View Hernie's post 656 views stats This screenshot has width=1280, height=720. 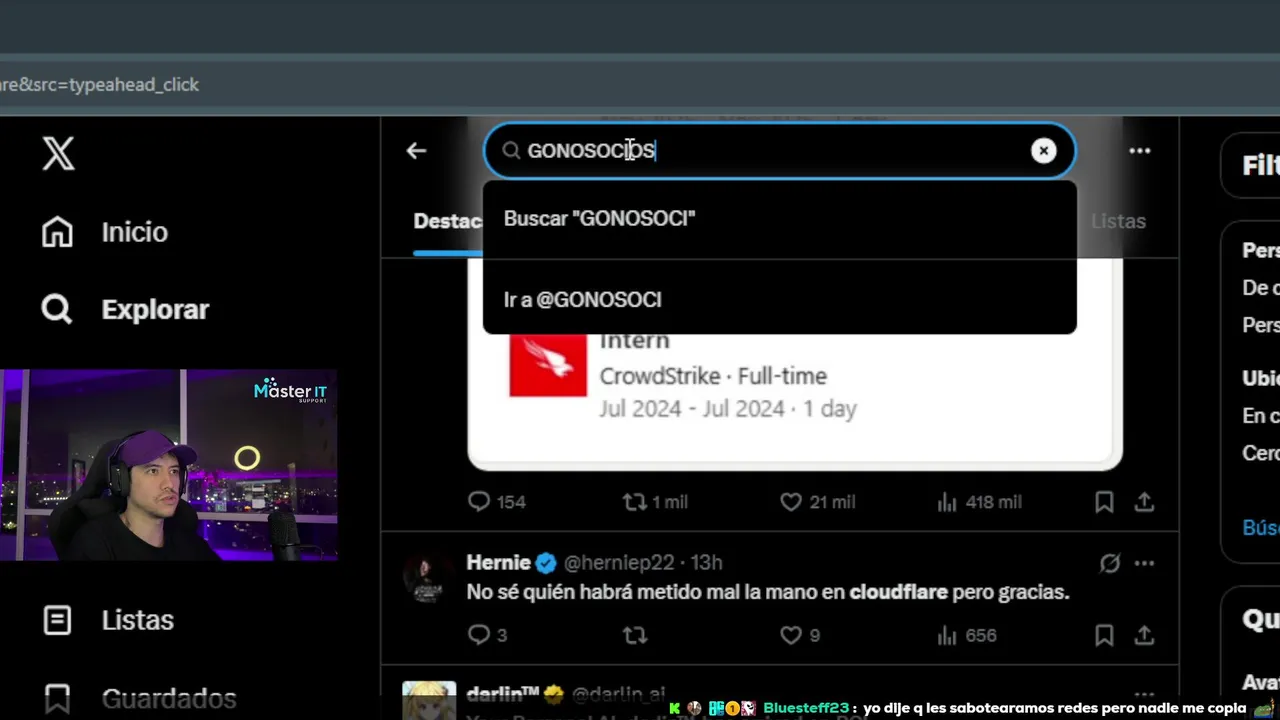tap(966, 635)
